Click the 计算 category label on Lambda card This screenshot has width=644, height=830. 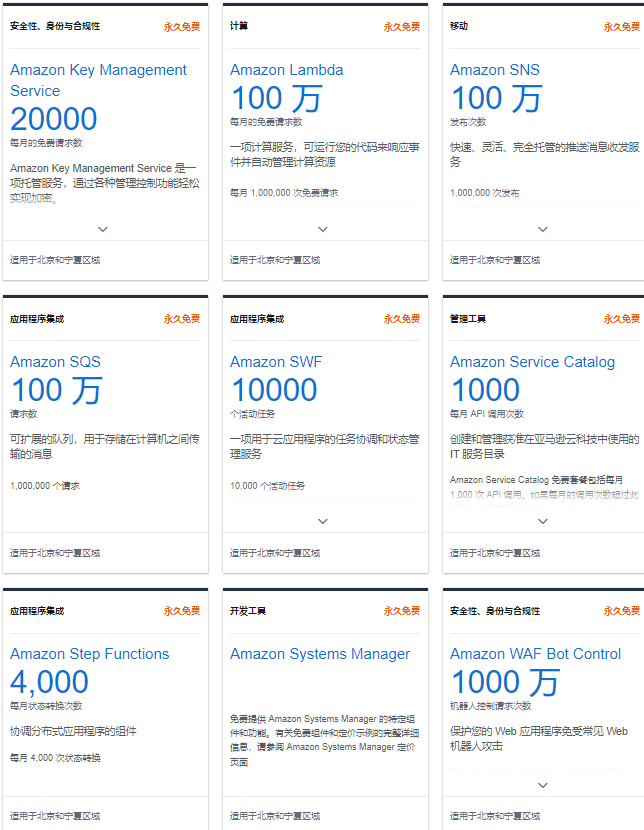239,26
